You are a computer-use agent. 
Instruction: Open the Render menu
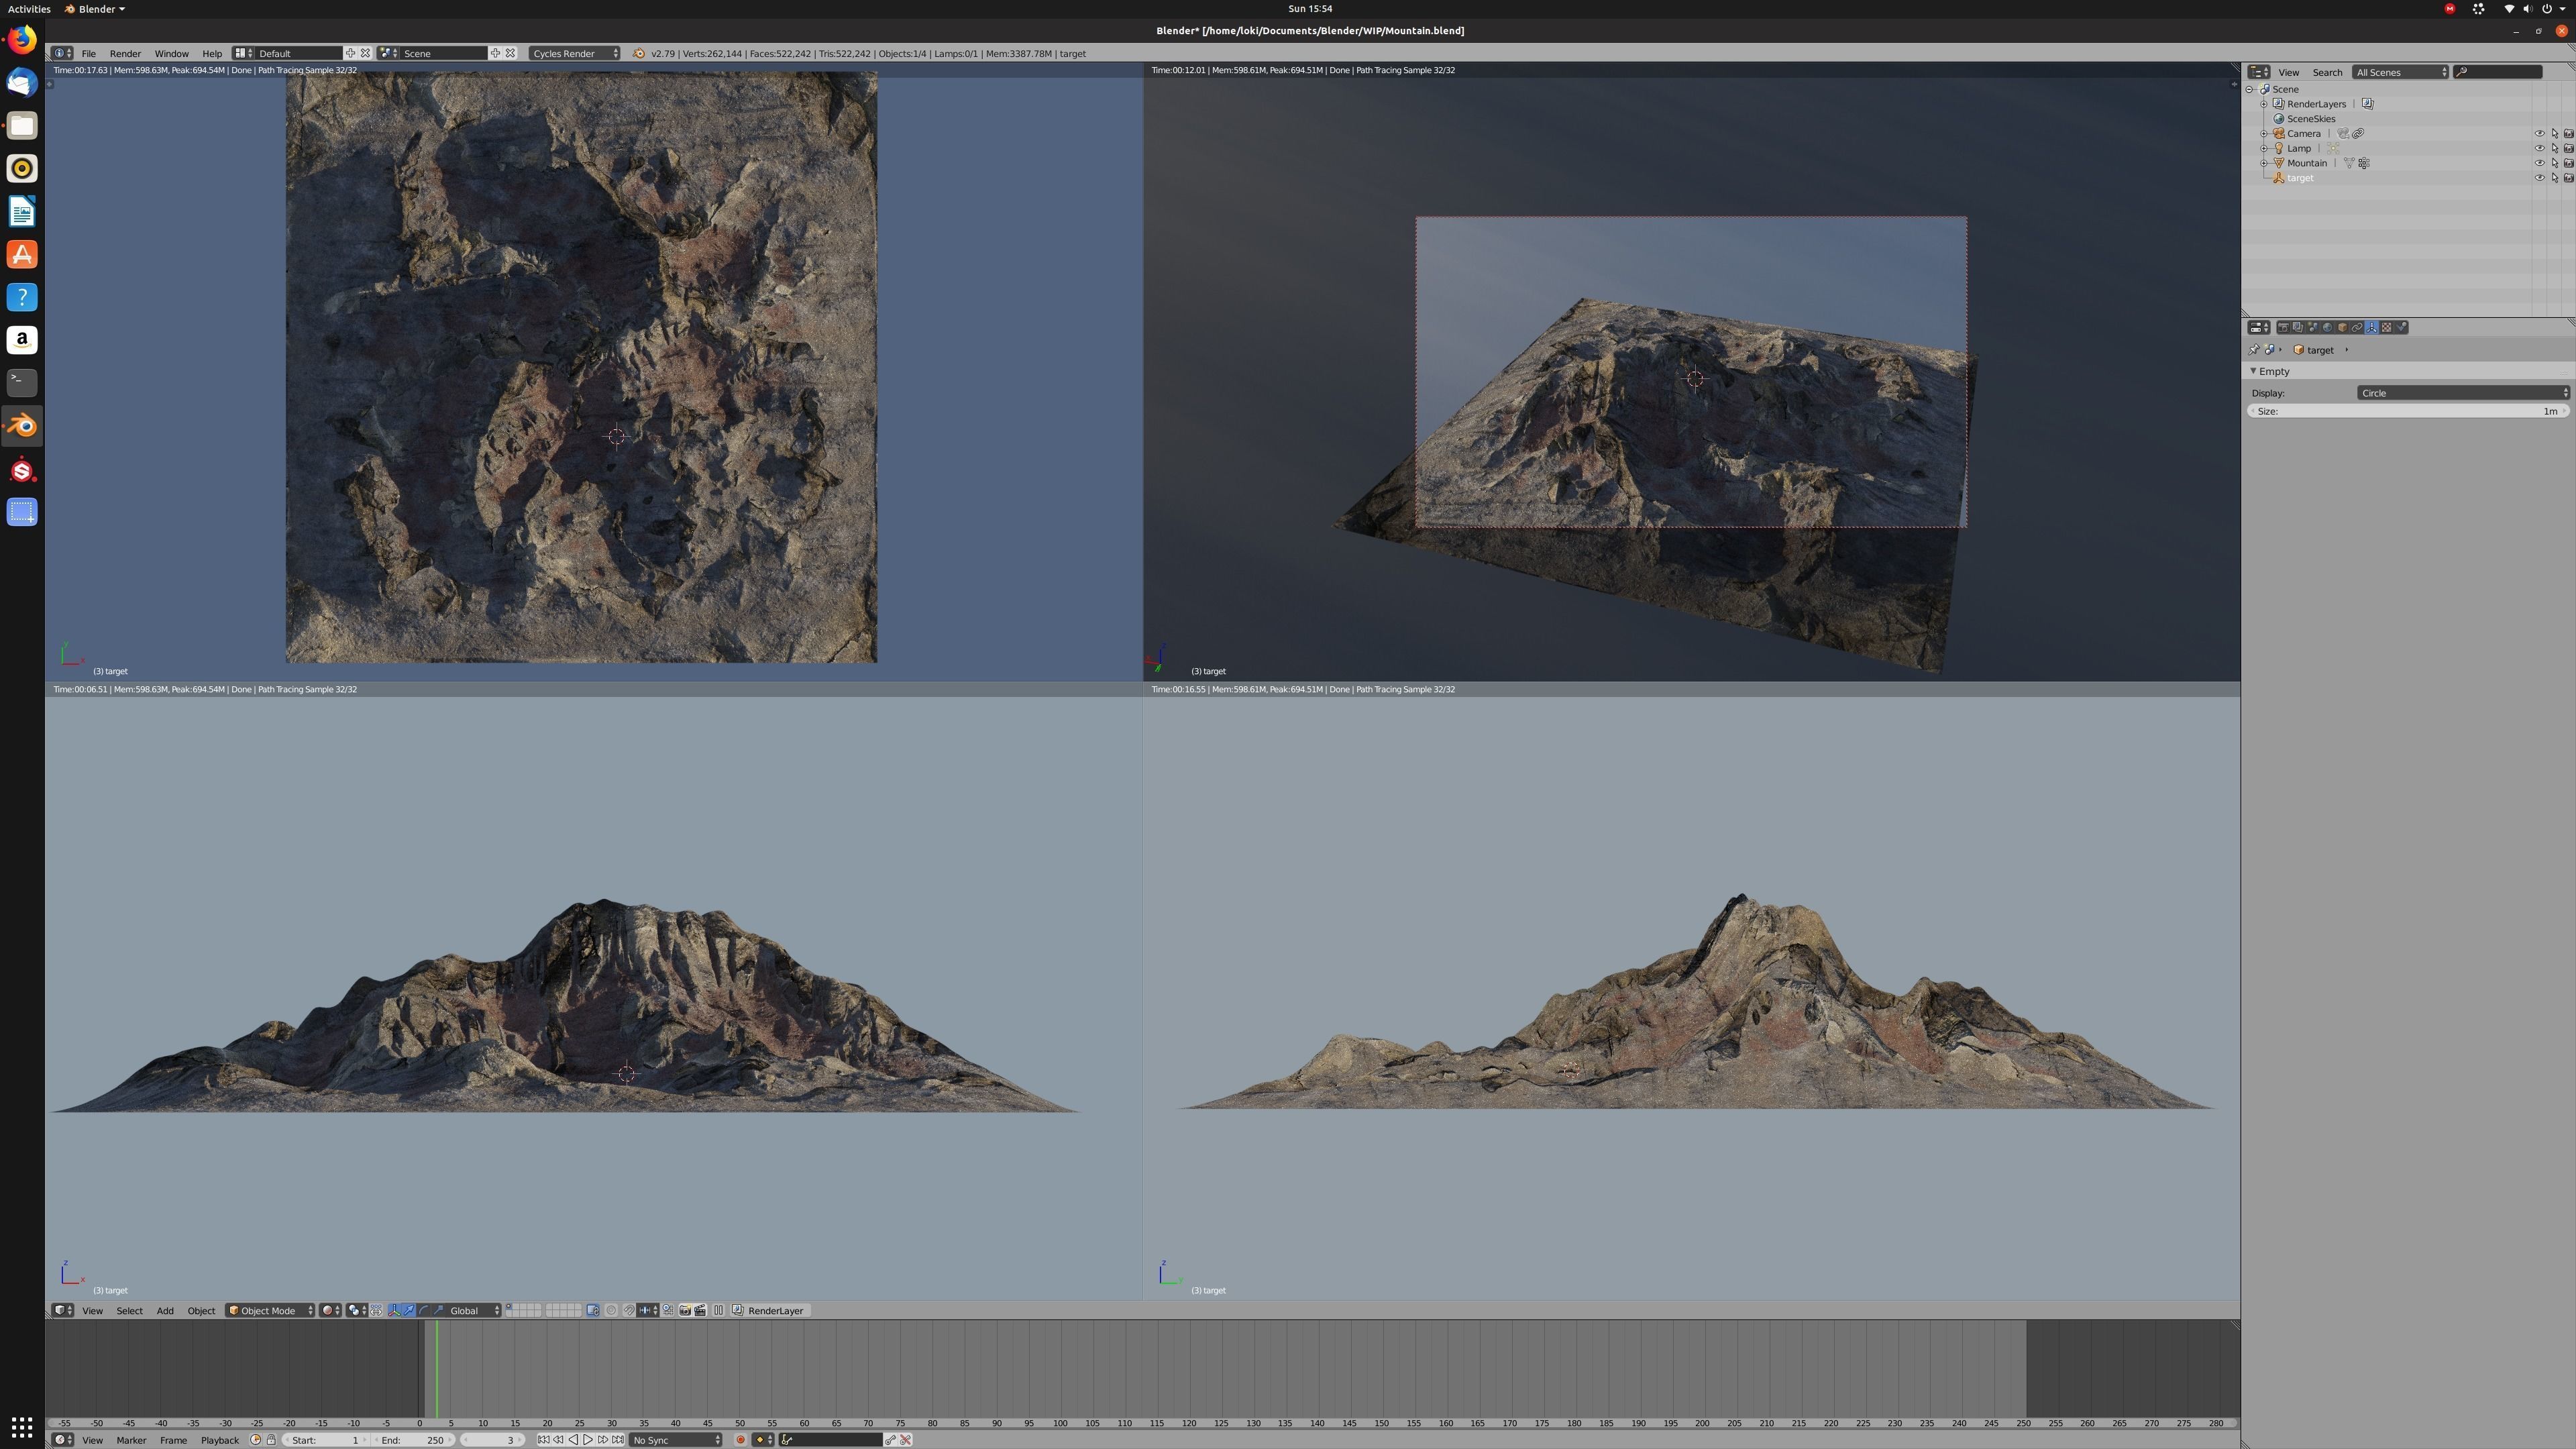point(125,53)
